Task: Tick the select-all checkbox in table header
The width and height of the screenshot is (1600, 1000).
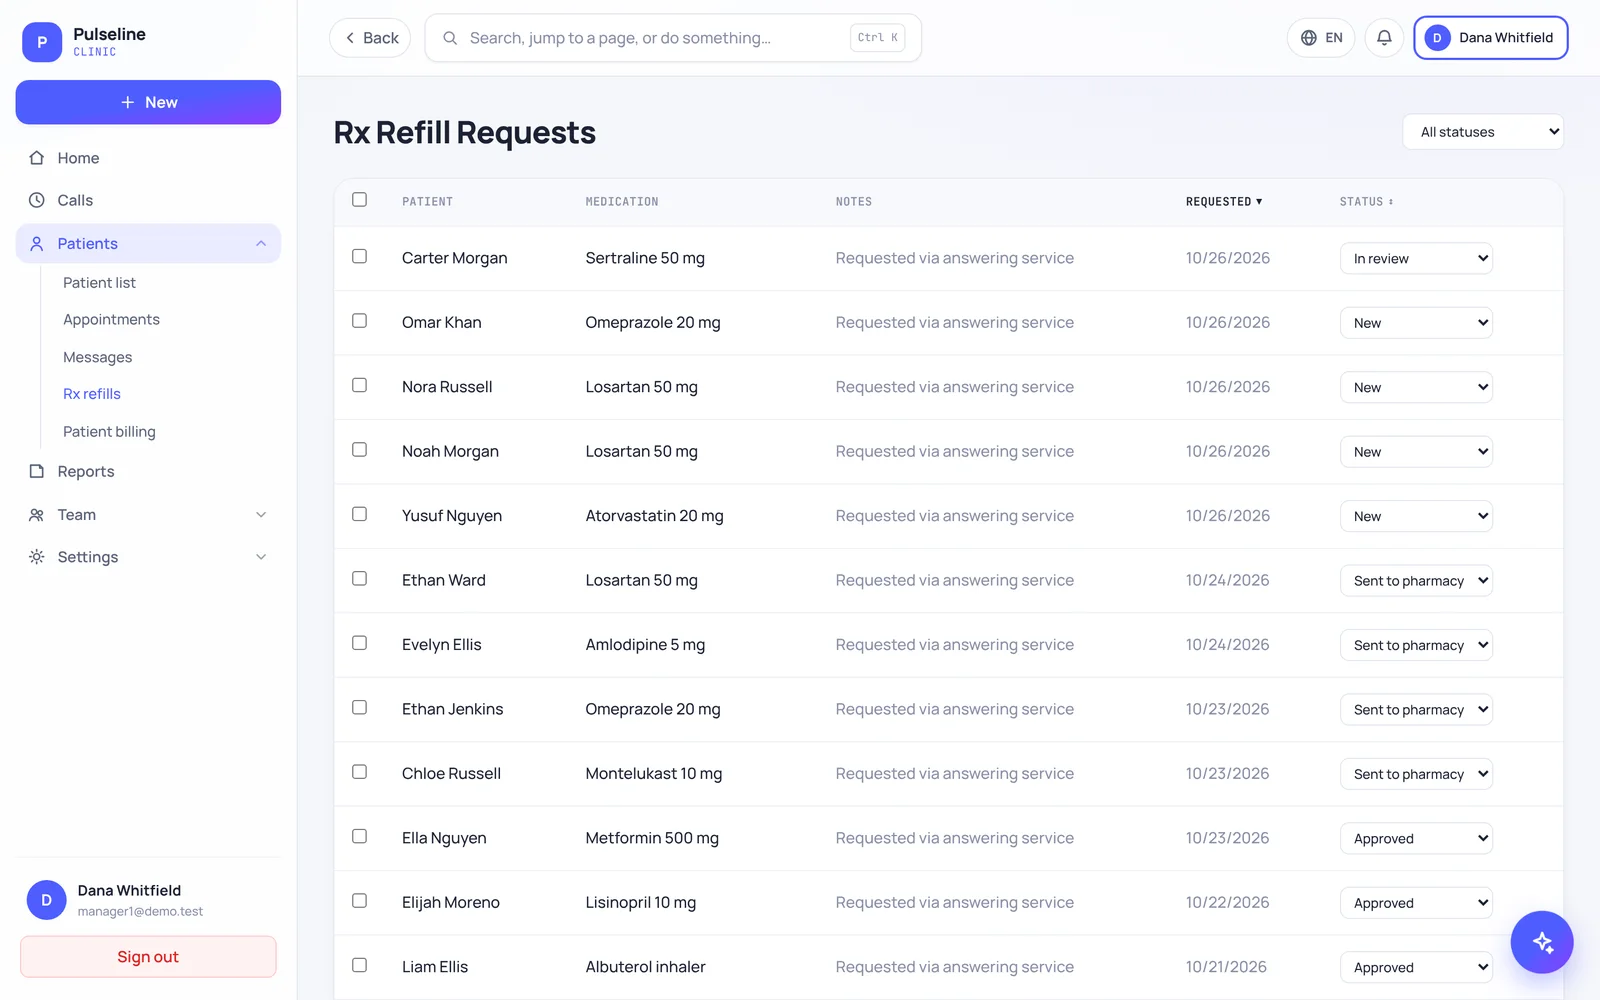Action: point(359,200)
